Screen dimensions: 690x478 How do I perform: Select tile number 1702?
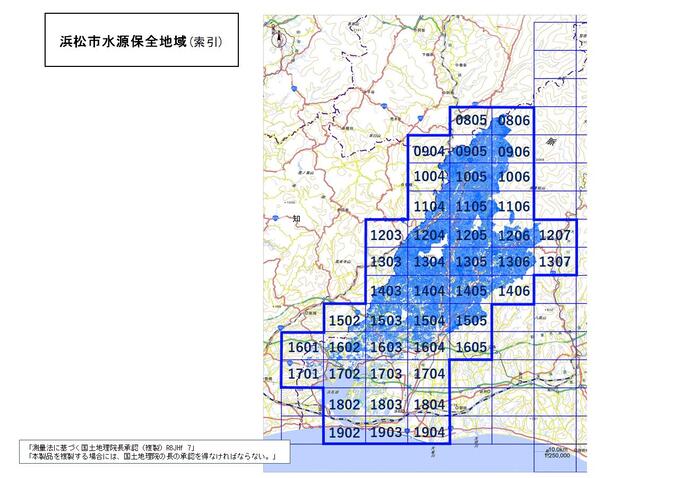pos(345,374)
